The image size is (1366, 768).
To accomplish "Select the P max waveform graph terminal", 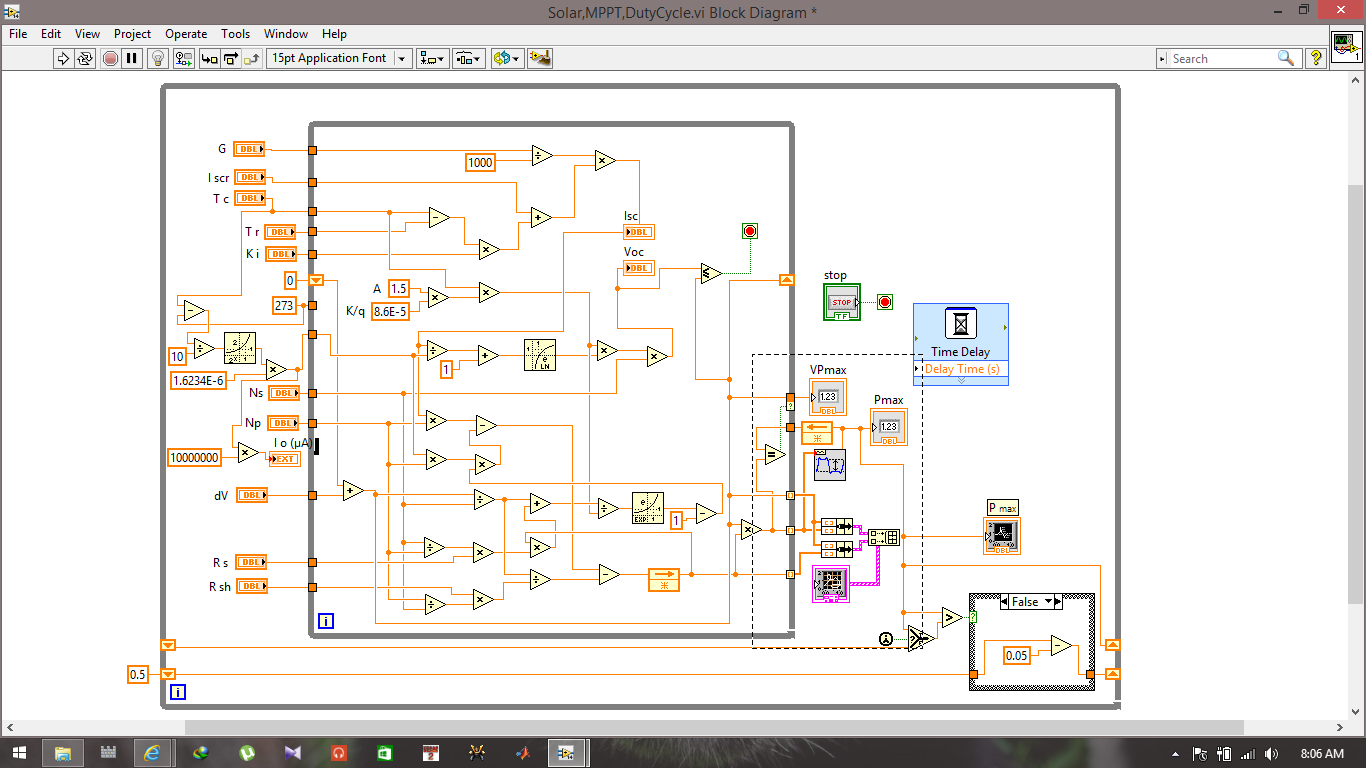I will (x=1003, y=536).
